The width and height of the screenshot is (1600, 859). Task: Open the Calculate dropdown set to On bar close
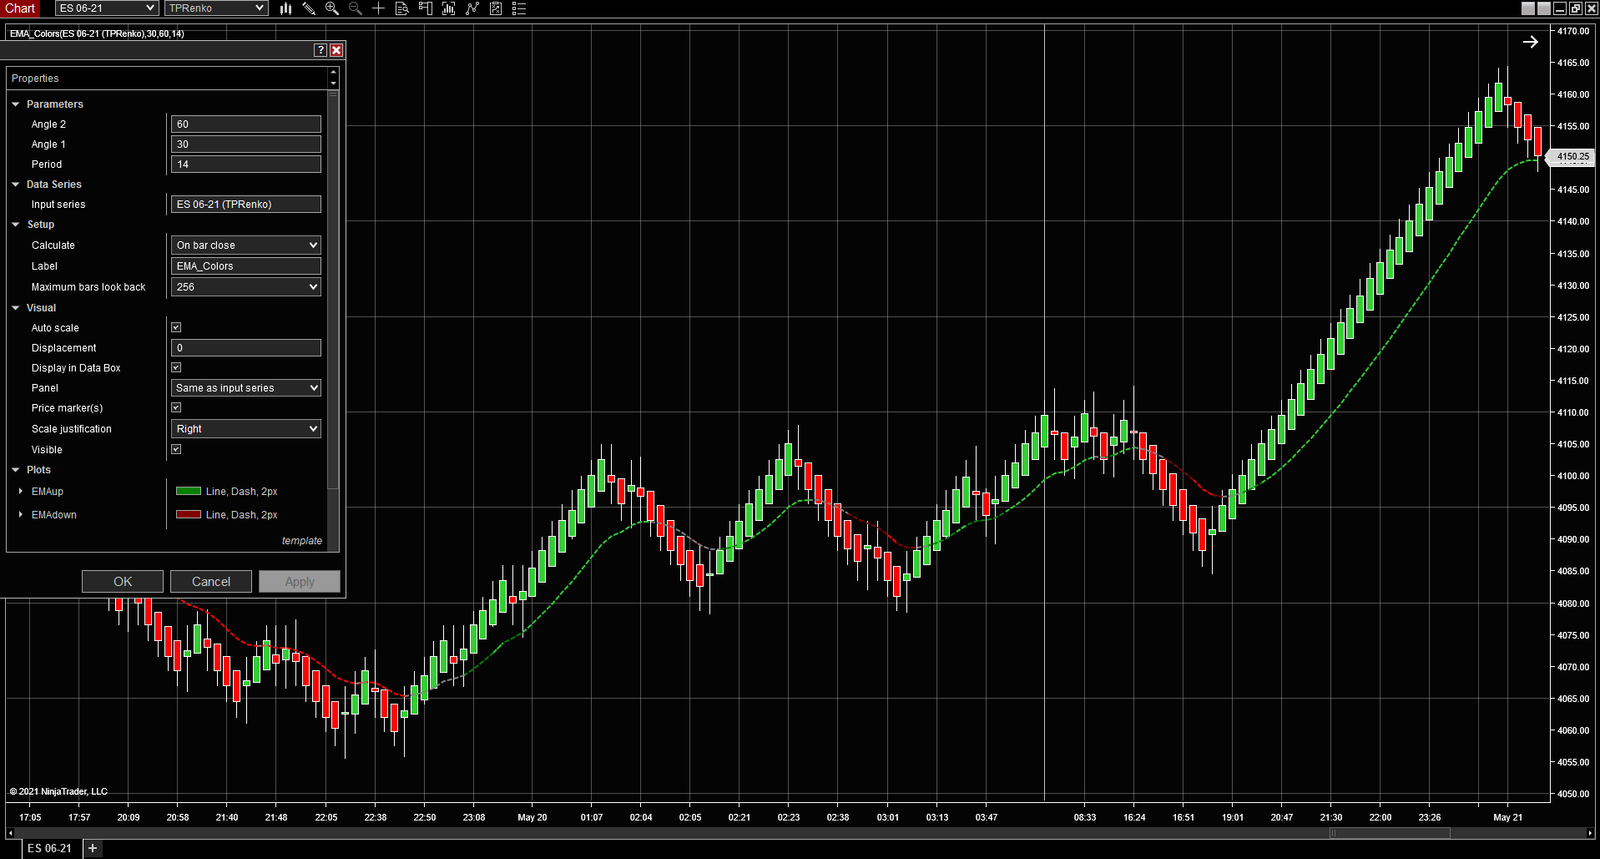tap(246, 245)
